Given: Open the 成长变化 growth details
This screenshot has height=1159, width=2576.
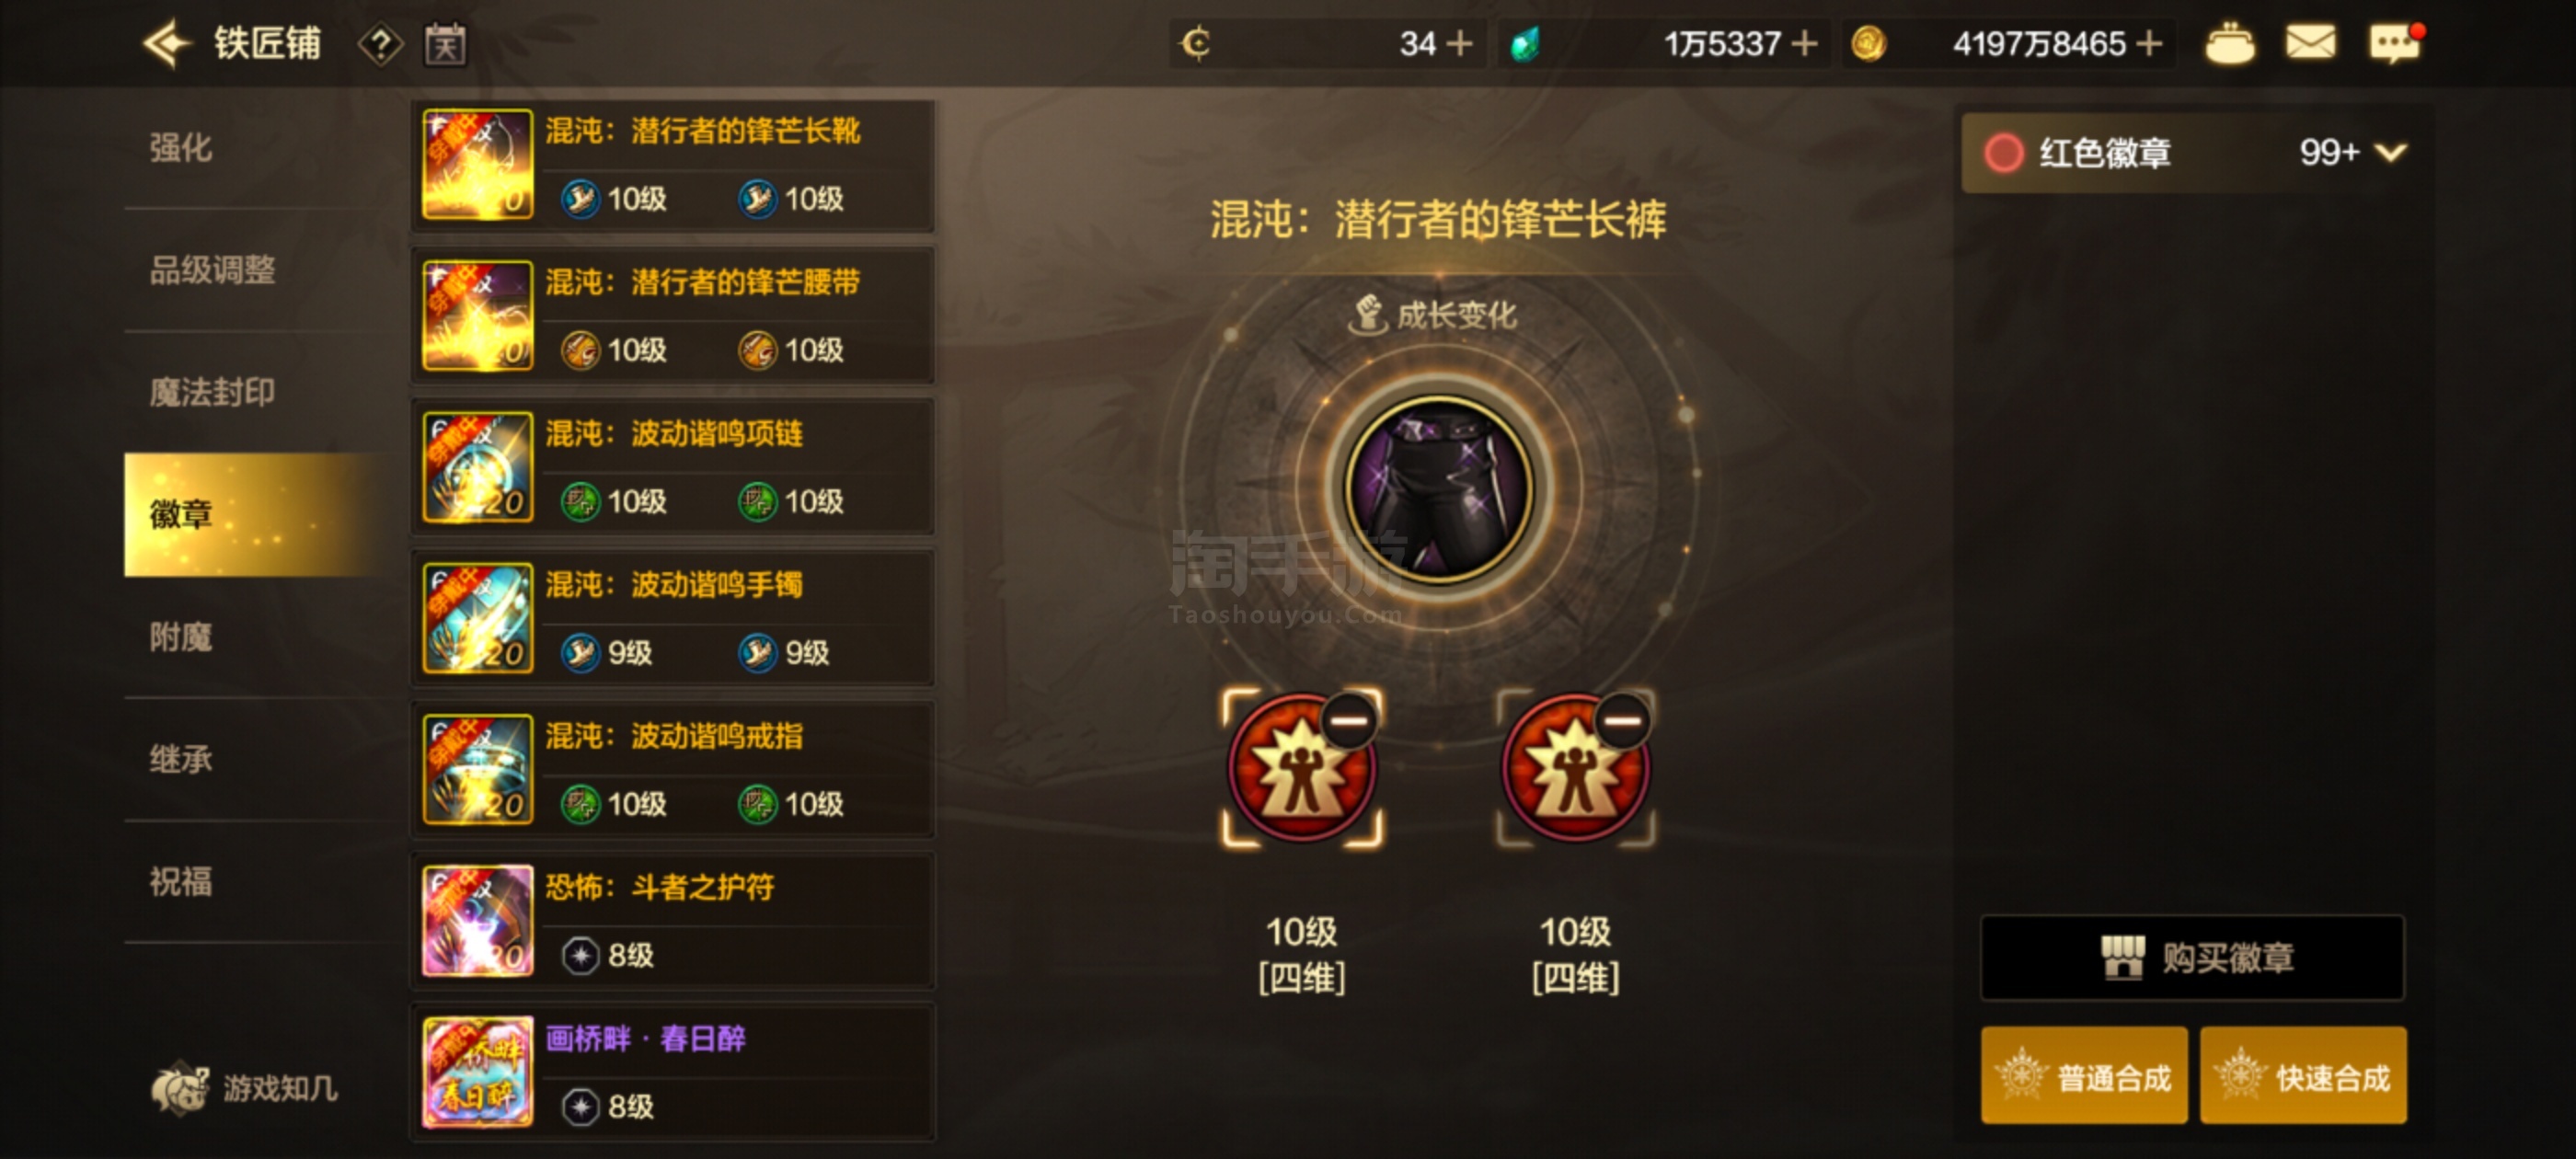Looking at the screenshot, I should coord(1433,315).
